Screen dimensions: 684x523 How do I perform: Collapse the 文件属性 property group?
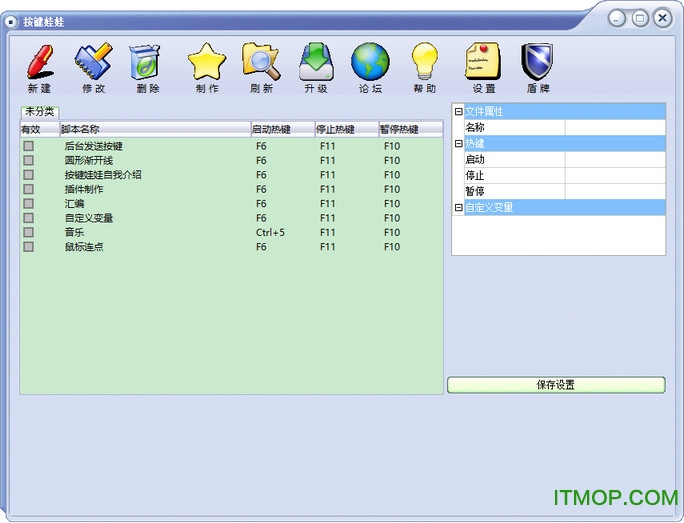[458, 112]
